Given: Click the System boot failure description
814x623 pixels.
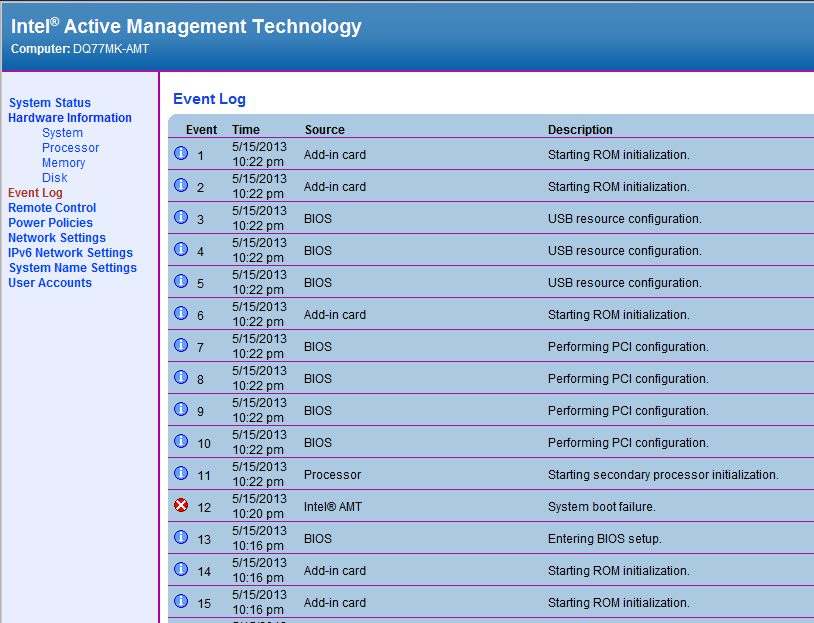Looking at the screenshot, I should [x=601, y=507].
